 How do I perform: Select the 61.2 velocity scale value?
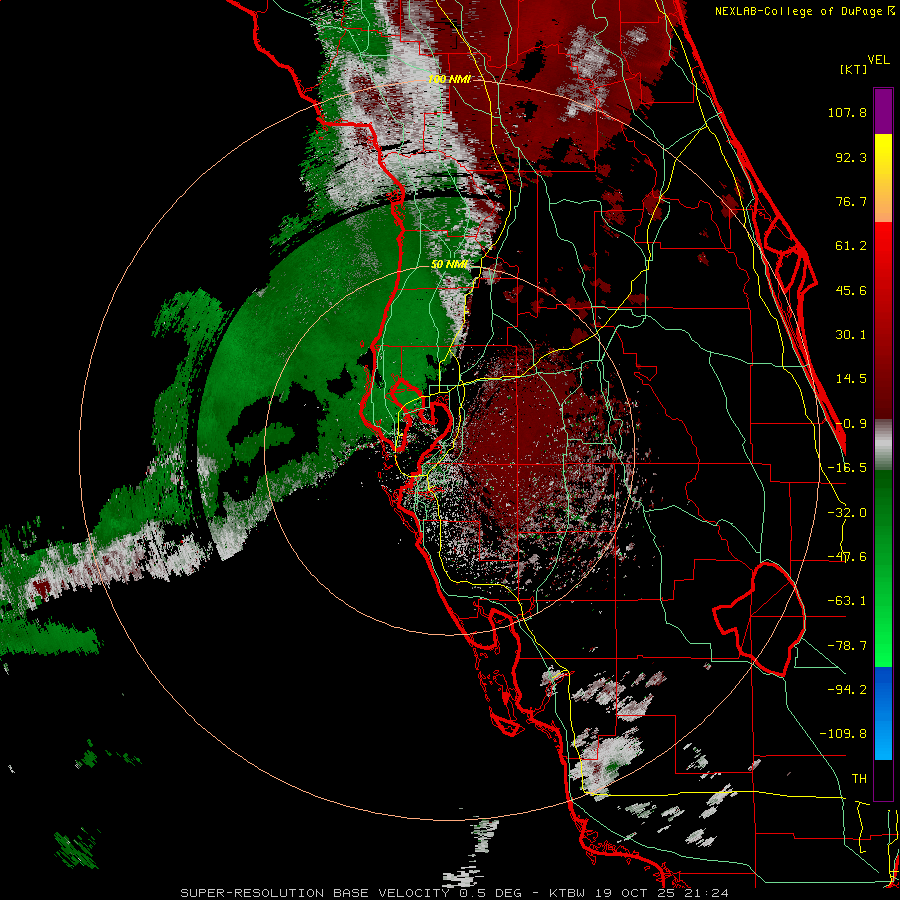[x=851, y=246]
